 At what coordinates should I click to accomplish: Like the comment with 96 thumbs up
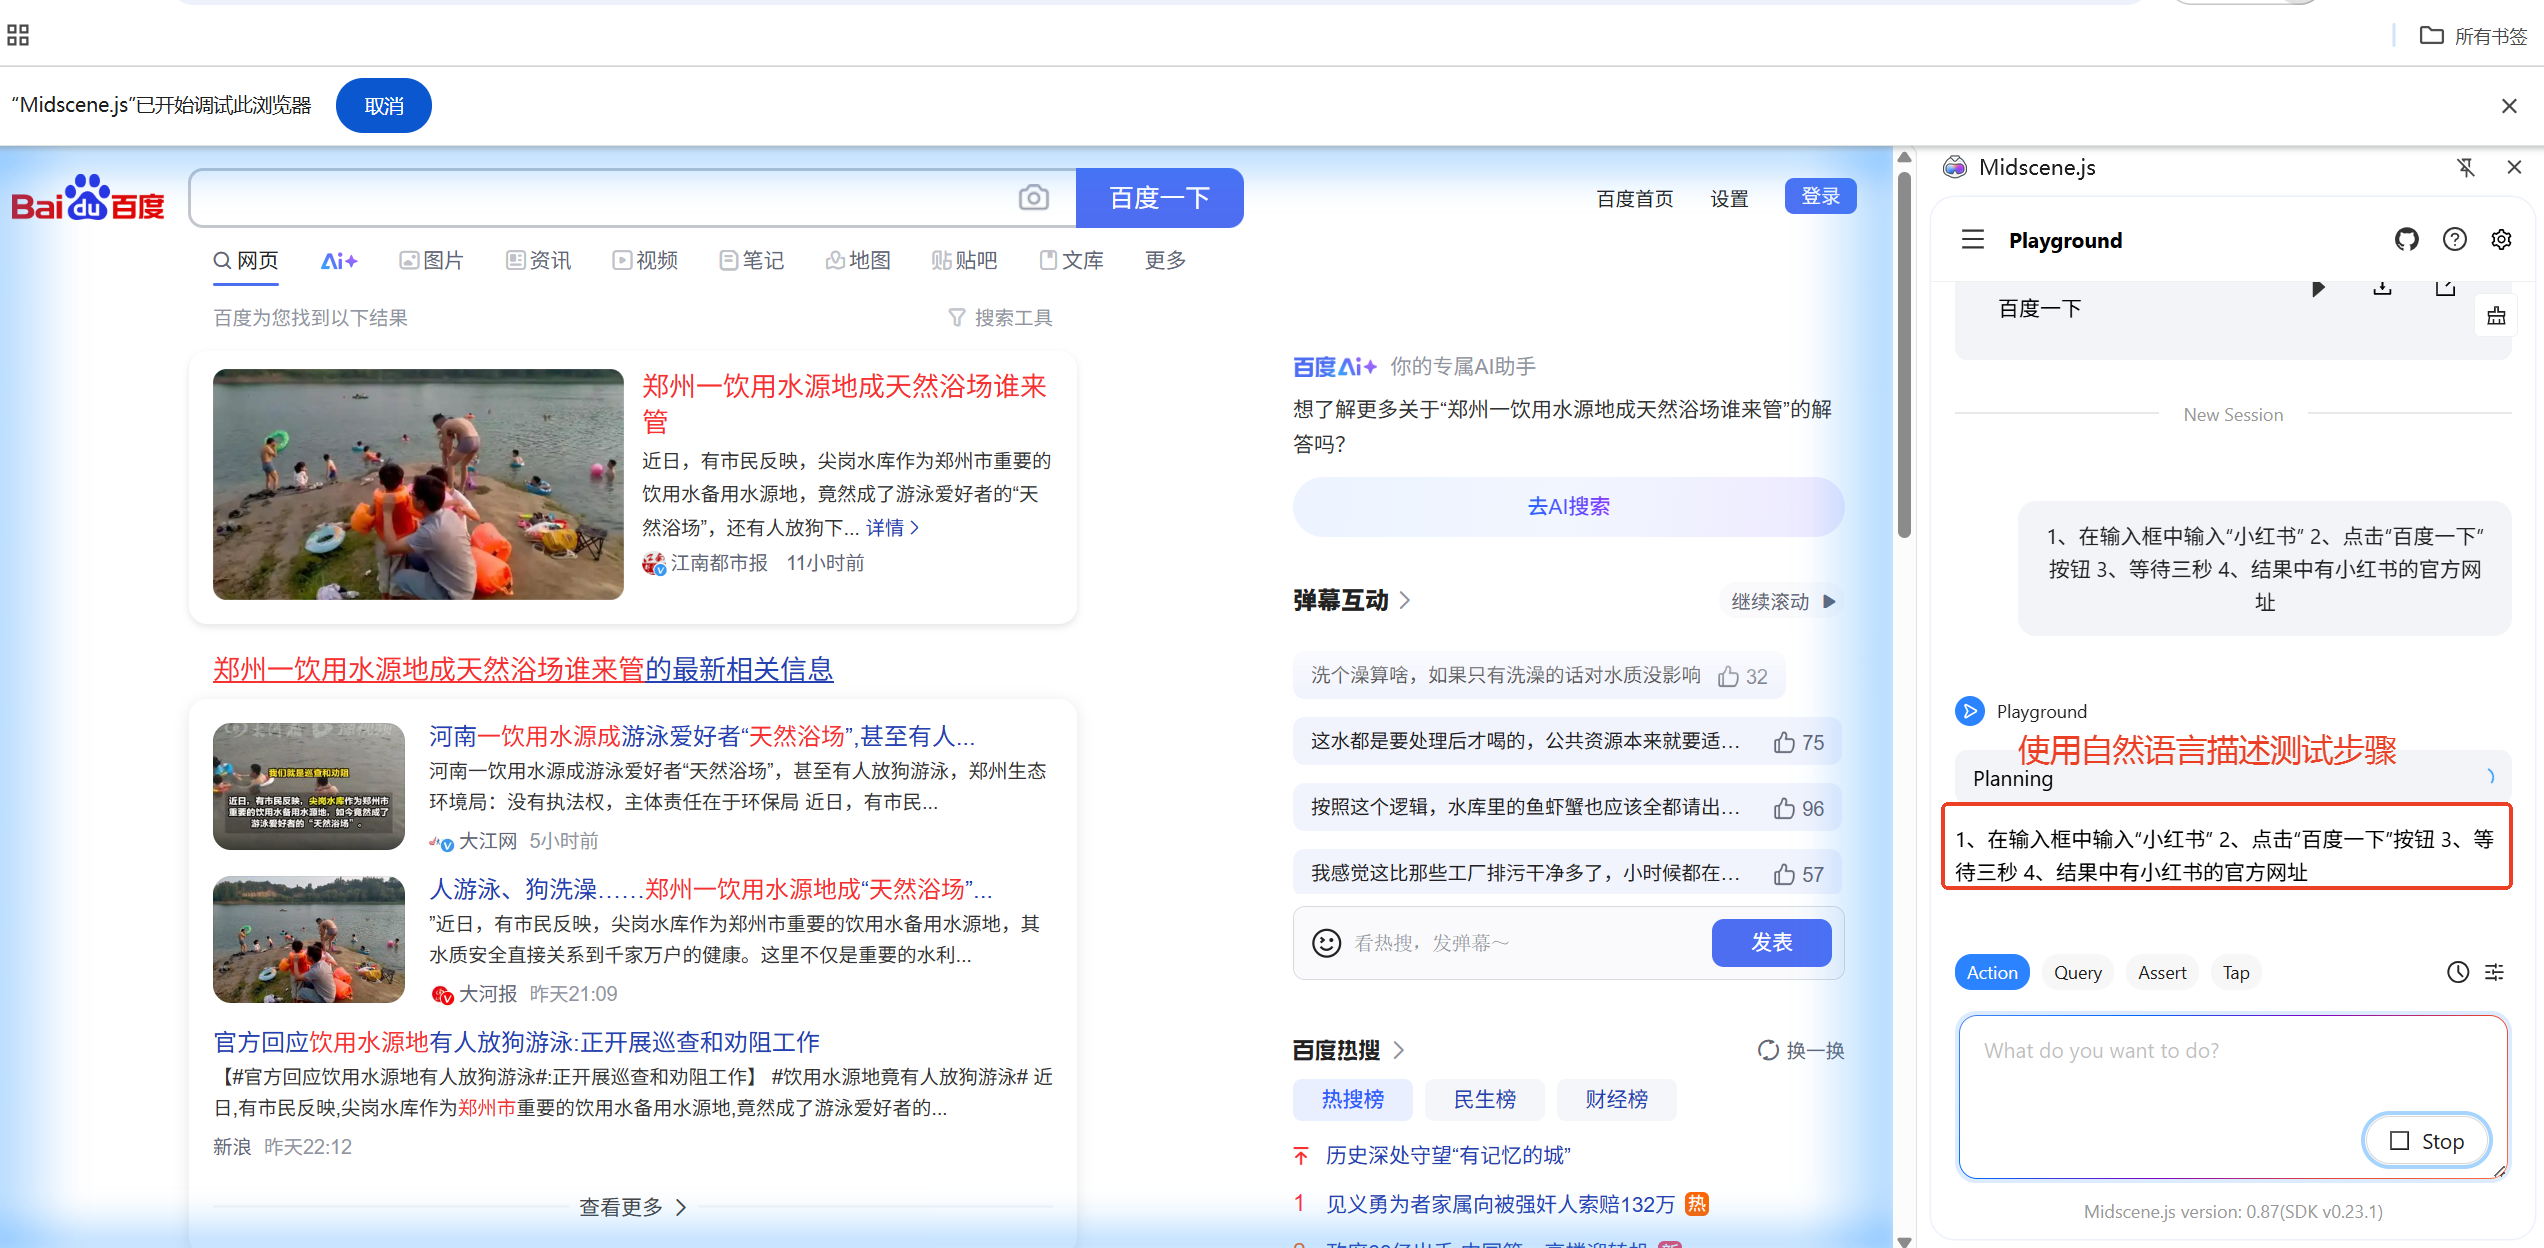pos(1784,809)
